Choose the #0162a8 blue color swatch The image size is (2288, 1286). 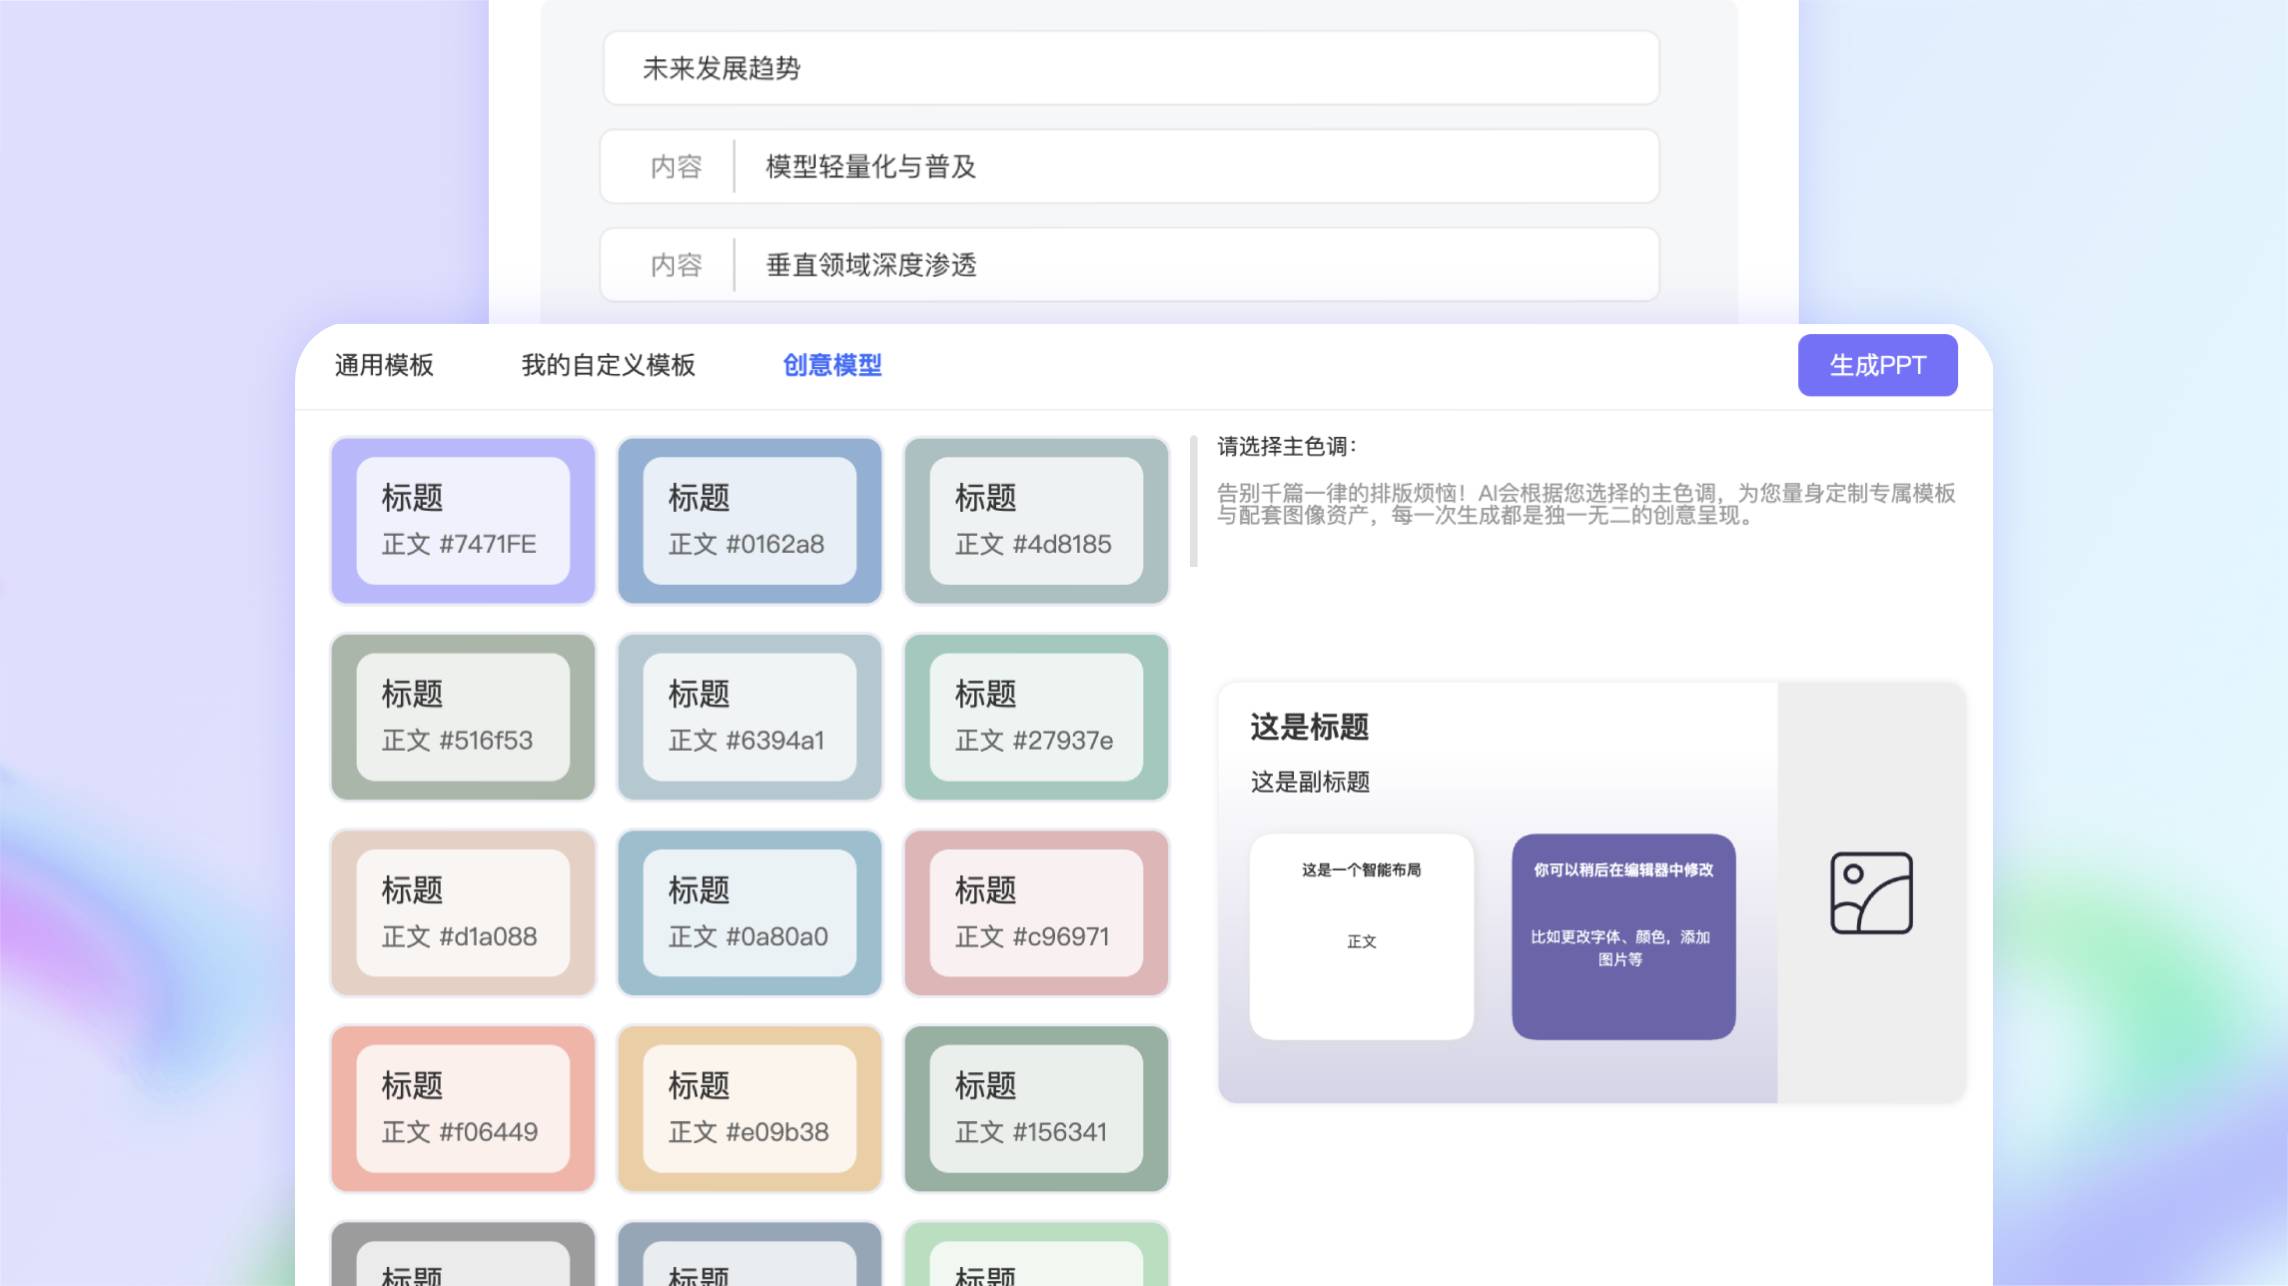pyautogui.click(x=750, y=520)
